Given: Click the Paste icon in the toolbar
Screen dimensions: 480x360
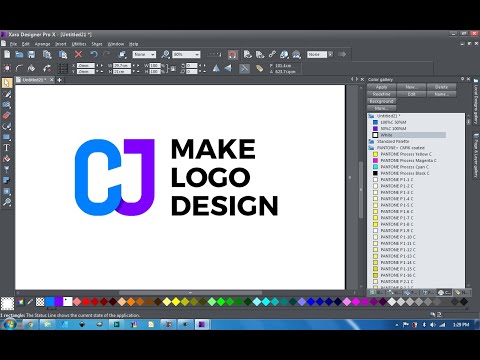Looking at the screenshot, I should click(63, 54).
